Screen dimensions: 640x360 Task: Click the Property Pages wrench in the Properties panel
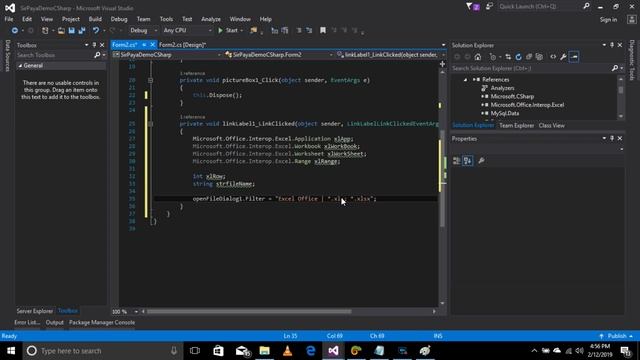coord(482,161)
